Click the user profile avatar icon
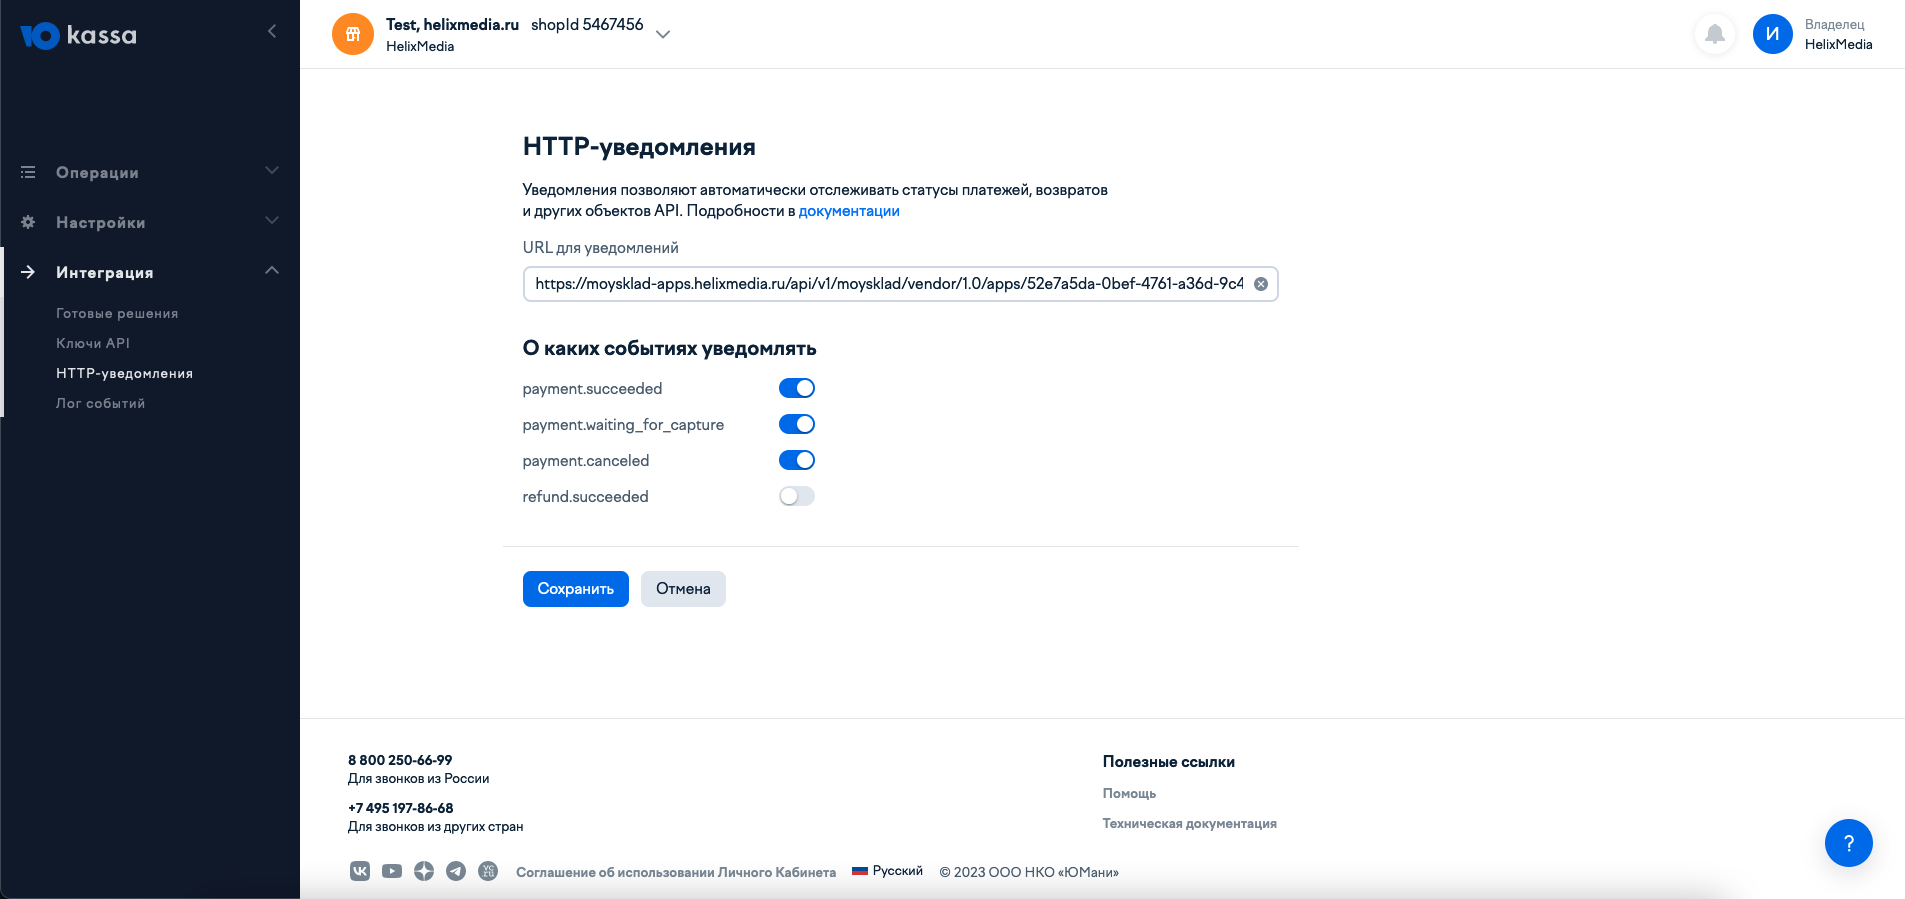Image resolution: width=1905 pixels, height=899 pixels. click(1772, 34)
